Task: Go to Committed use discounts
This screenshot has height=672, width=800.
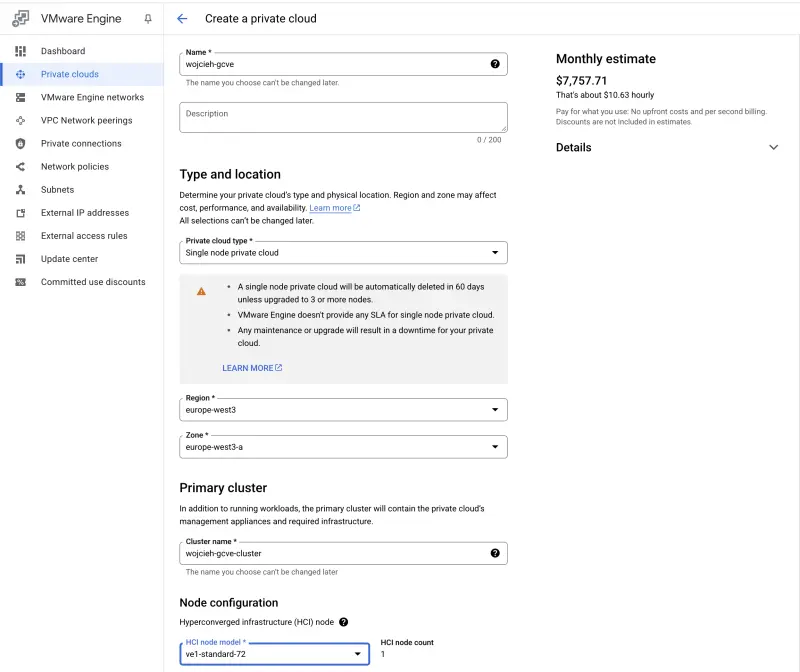Action: tap(93, 282)
